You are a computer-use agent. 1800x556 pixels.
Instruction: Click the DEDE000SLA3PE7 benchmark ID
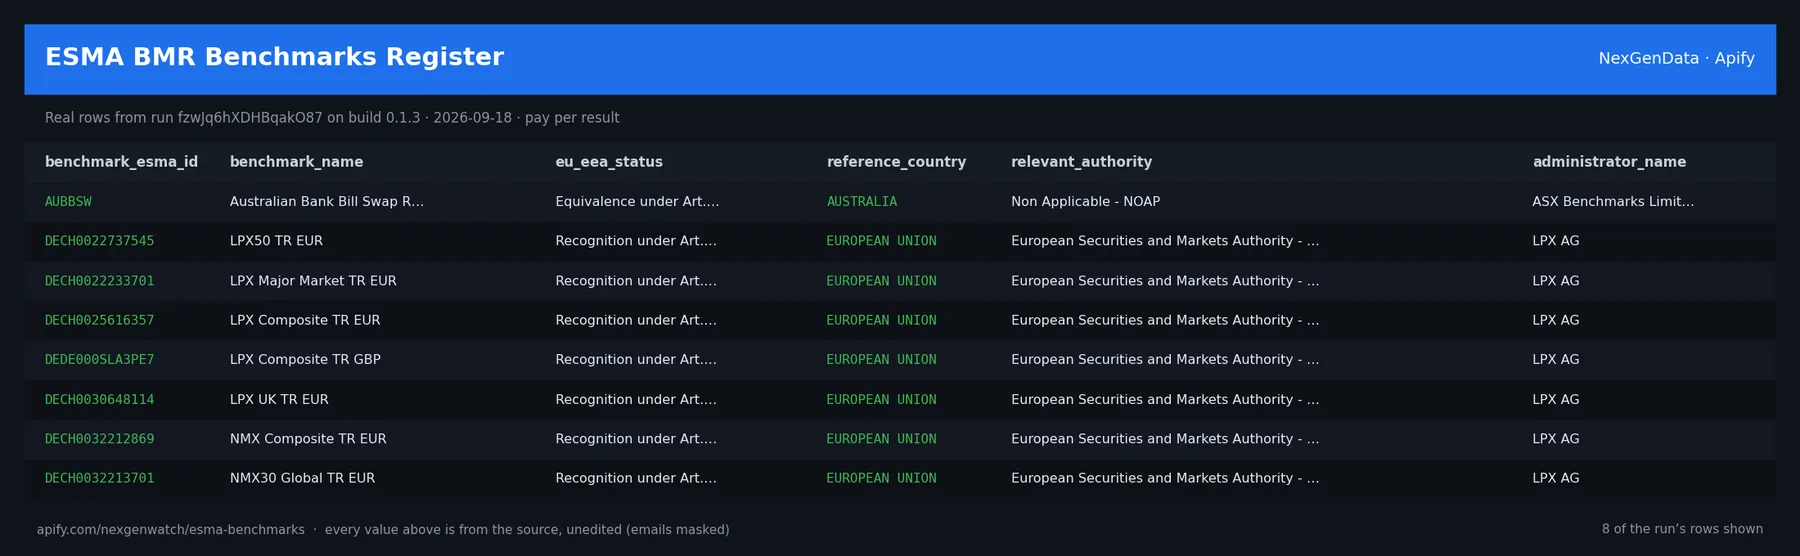click(x=99, y=359)
